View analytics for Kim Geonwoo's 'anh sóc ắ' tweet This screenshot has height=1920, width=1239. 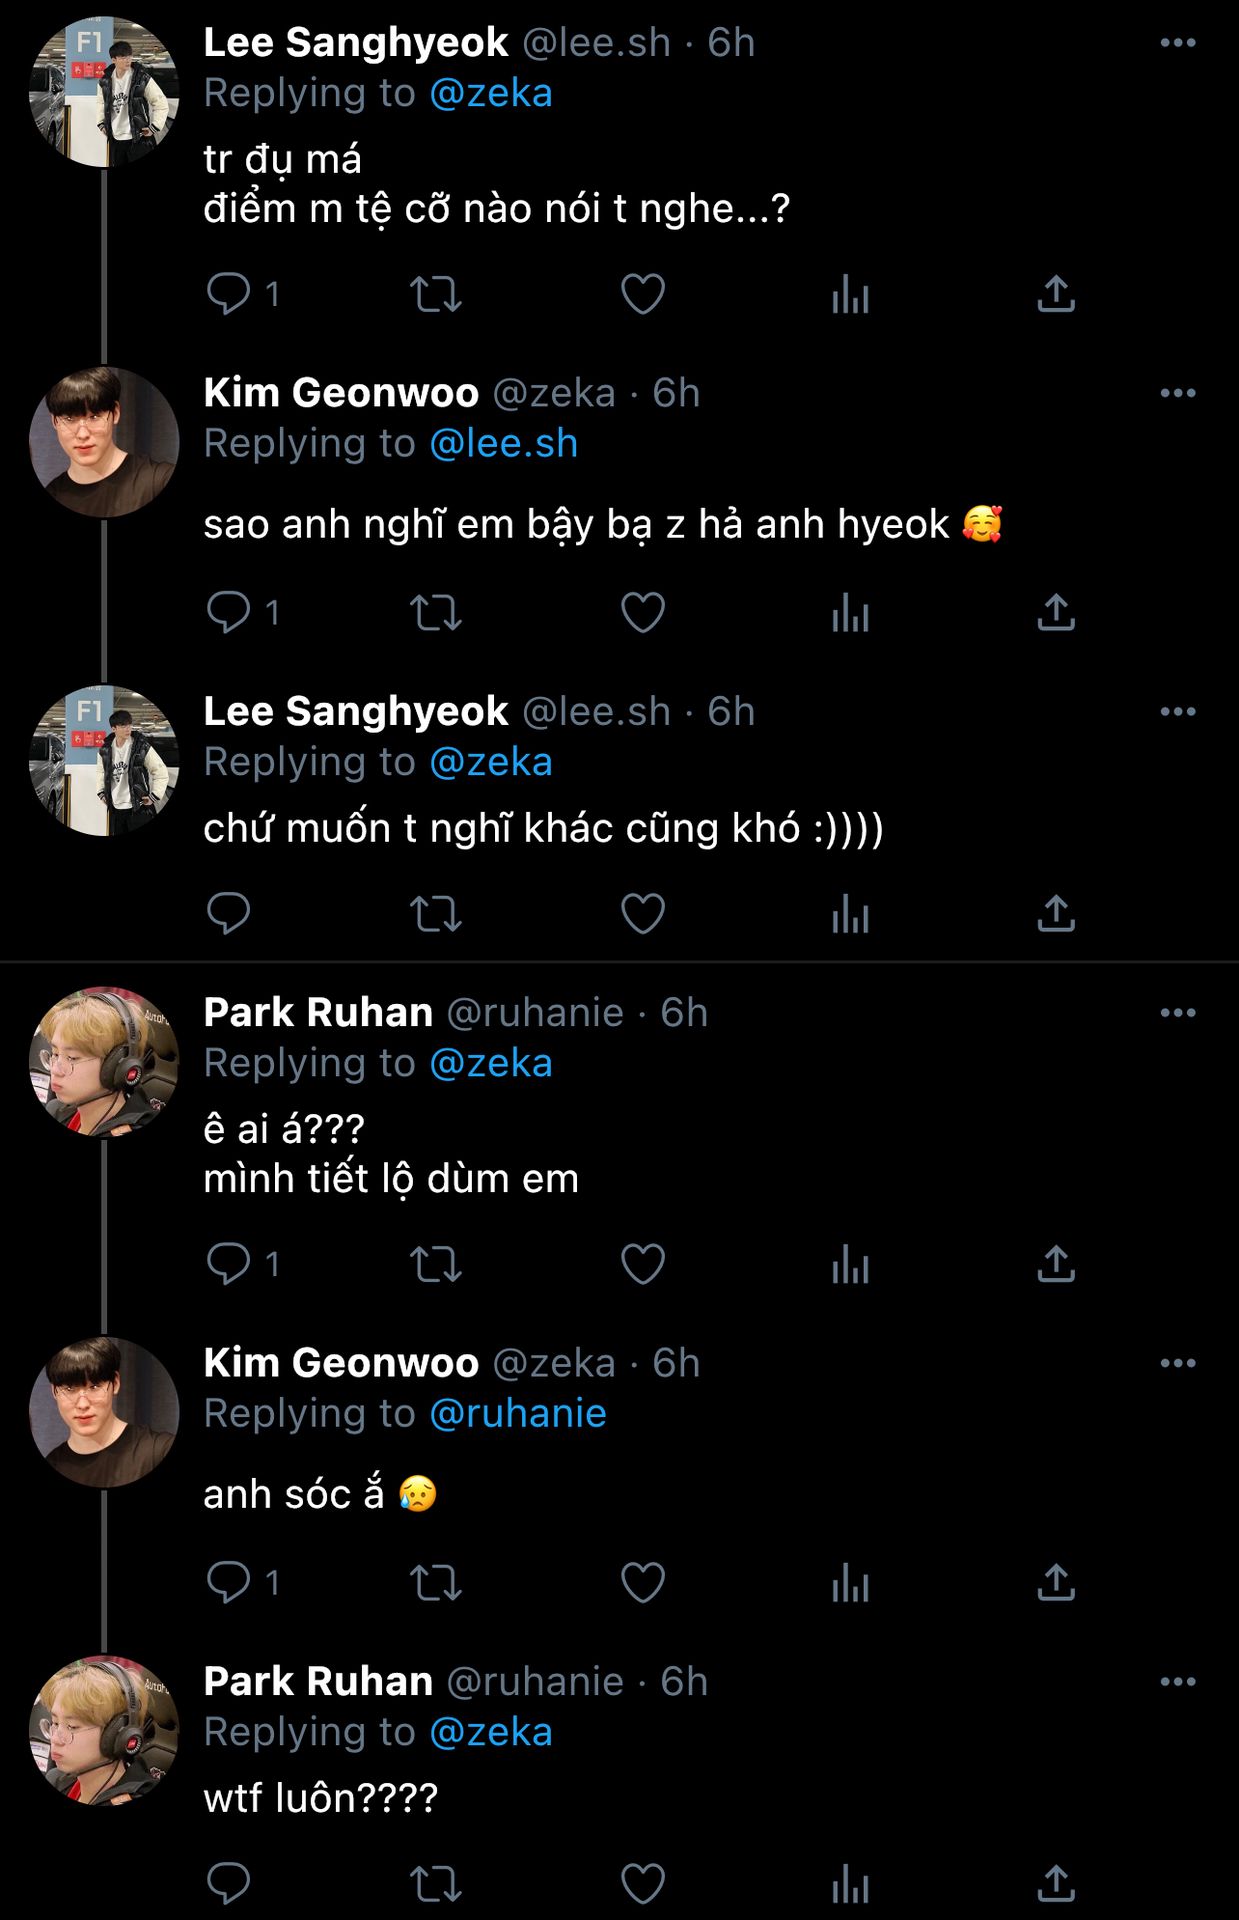tap(850, 1582)
